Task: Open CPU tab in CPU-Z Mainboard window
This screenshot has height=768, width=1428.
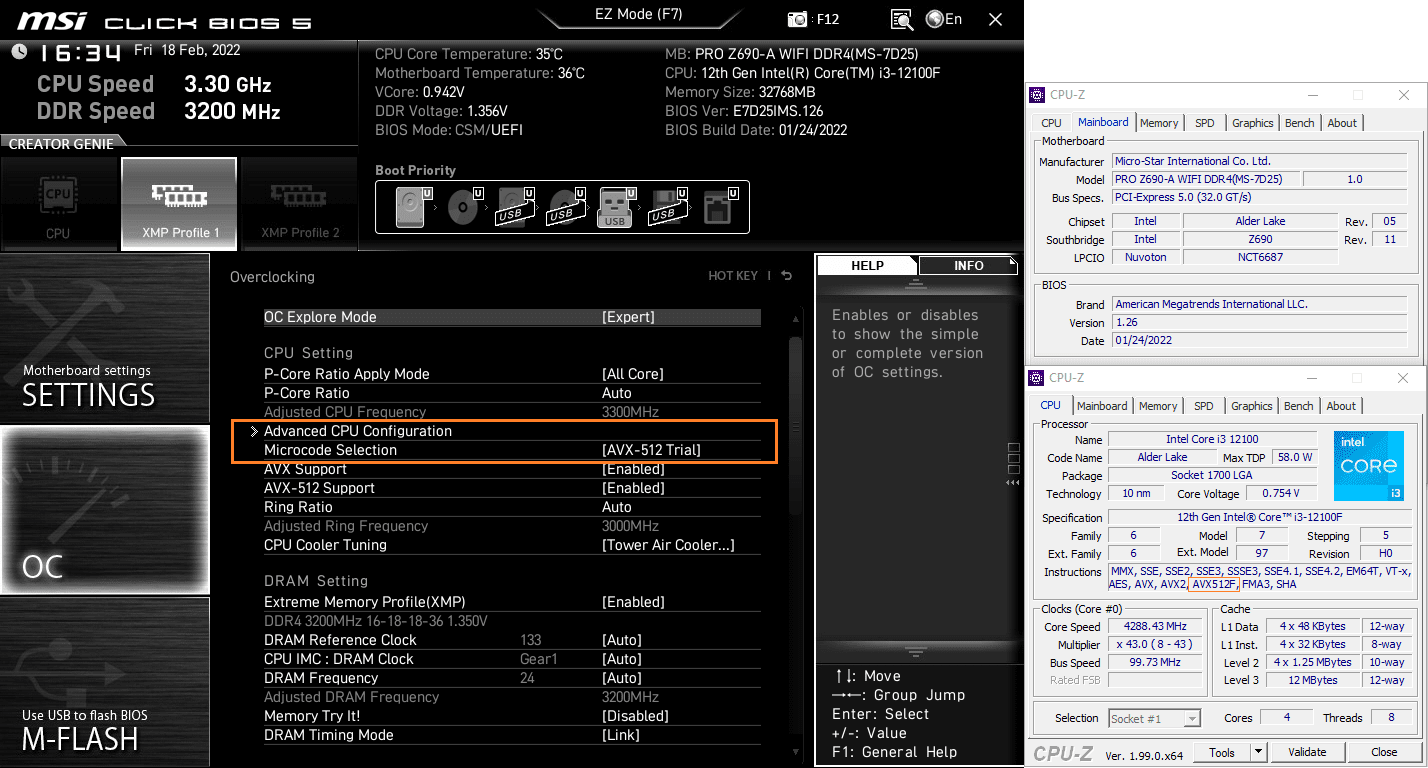Action: (x=1051, y=123)
